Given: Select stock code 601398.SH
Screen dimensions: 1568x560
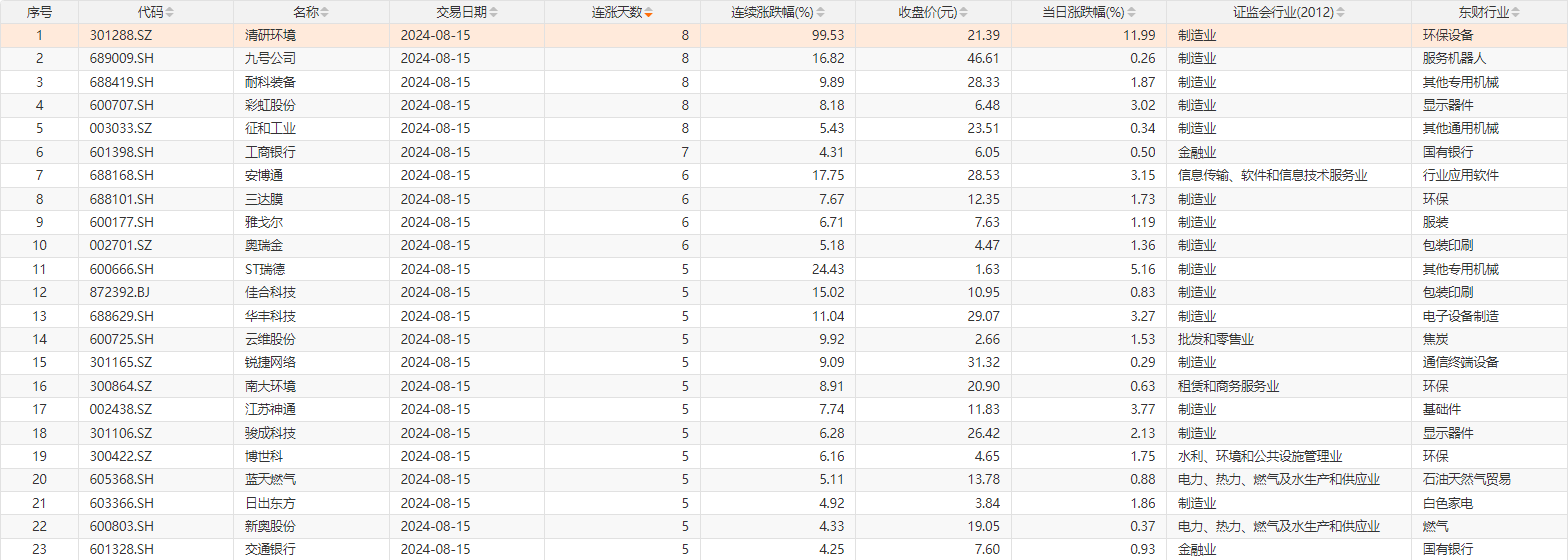Looking at the screenshot, I should click(120, 152).
